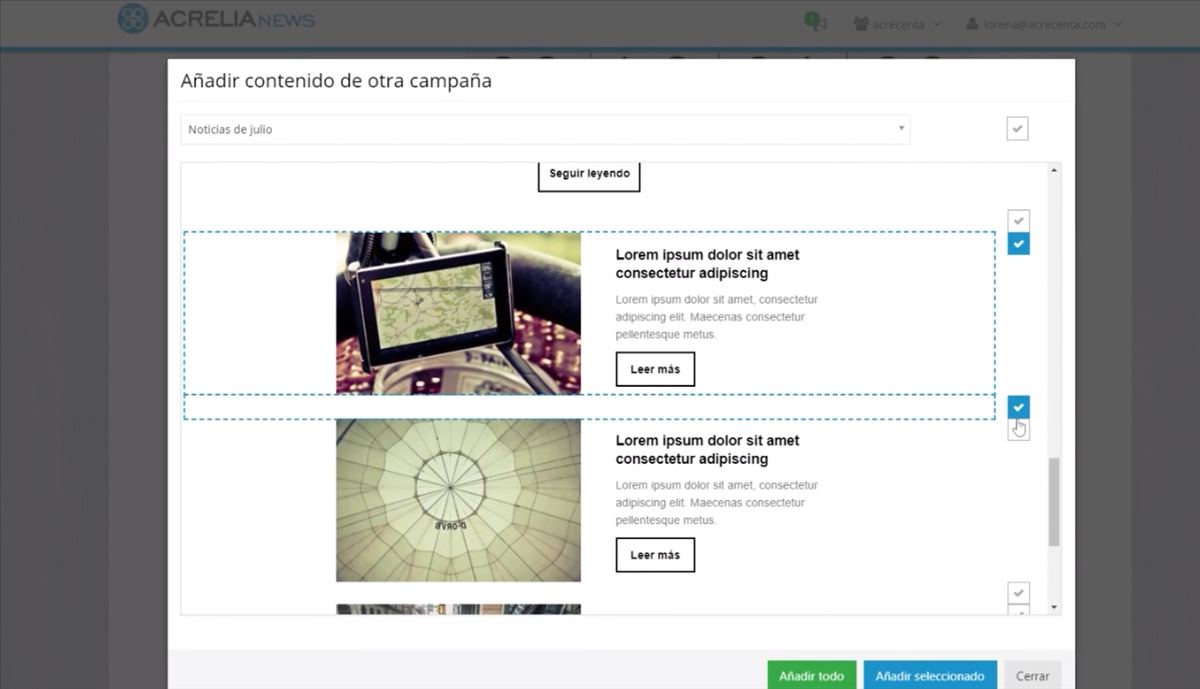This screenshot has width=1200, height=689.
Task: Click Seguir leyendo button in preview
Action: click(x=589, y=174)
